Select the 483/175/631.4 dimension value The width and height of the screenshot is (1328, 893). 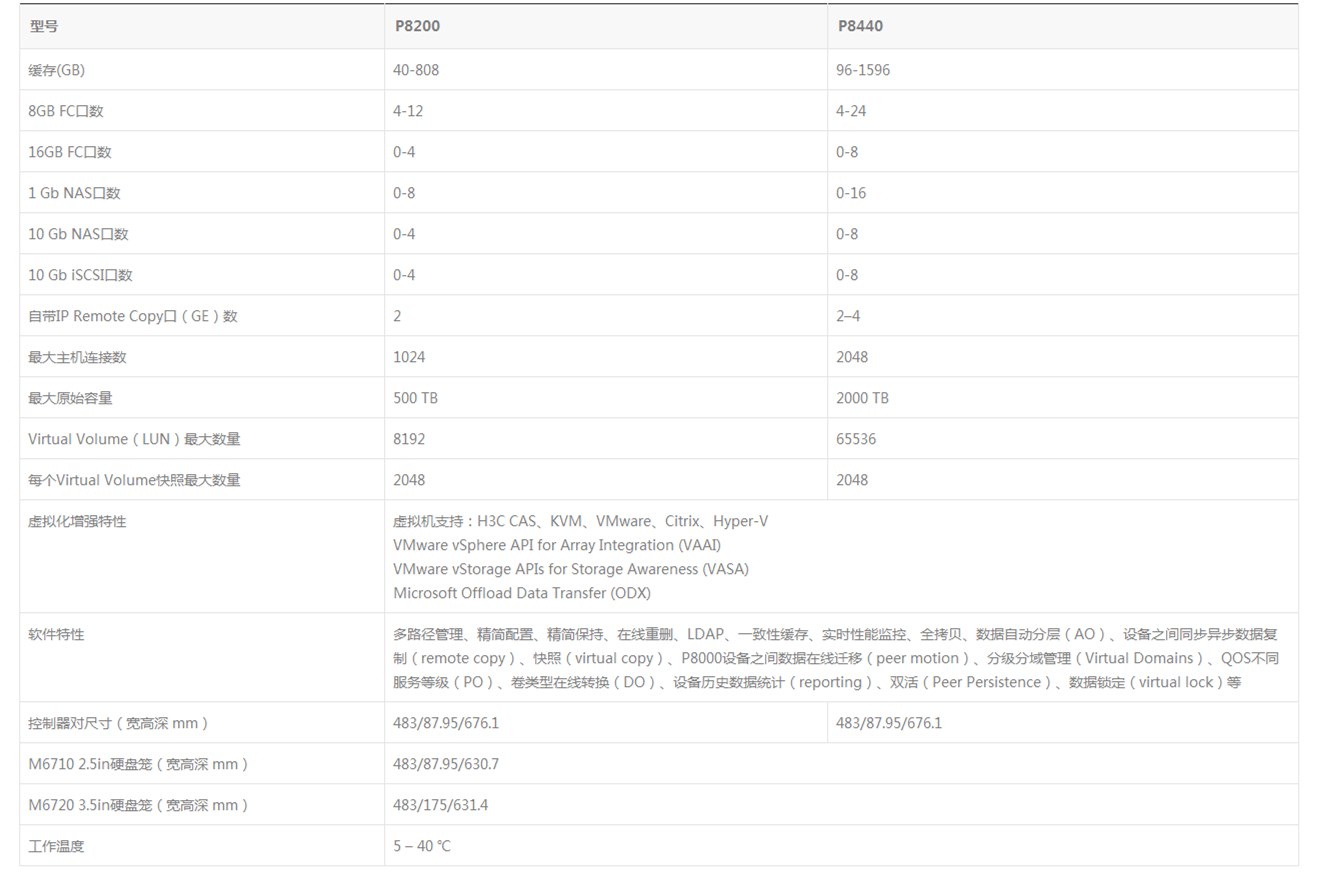point(440,805)
